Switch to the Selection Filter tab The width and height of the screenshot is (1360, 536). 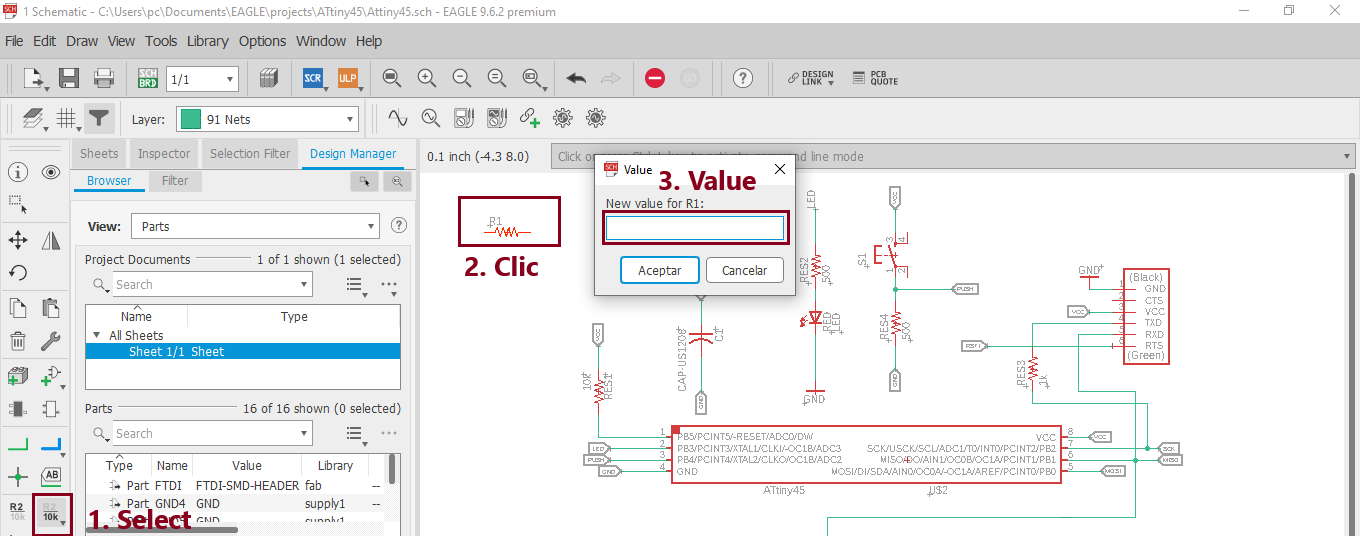[x=250, y=153]
